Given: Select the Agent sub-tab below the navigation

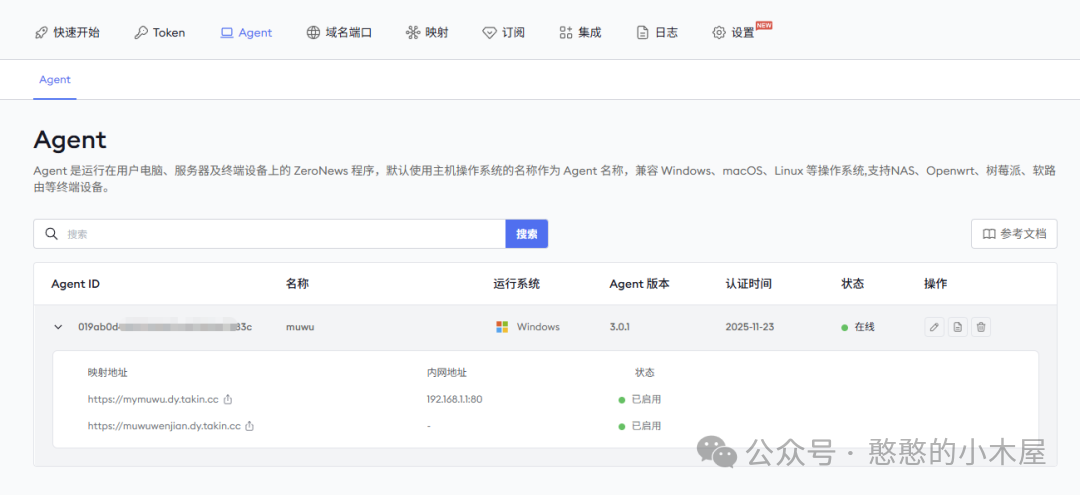Looking at the screenshot, I should (55, 80).
